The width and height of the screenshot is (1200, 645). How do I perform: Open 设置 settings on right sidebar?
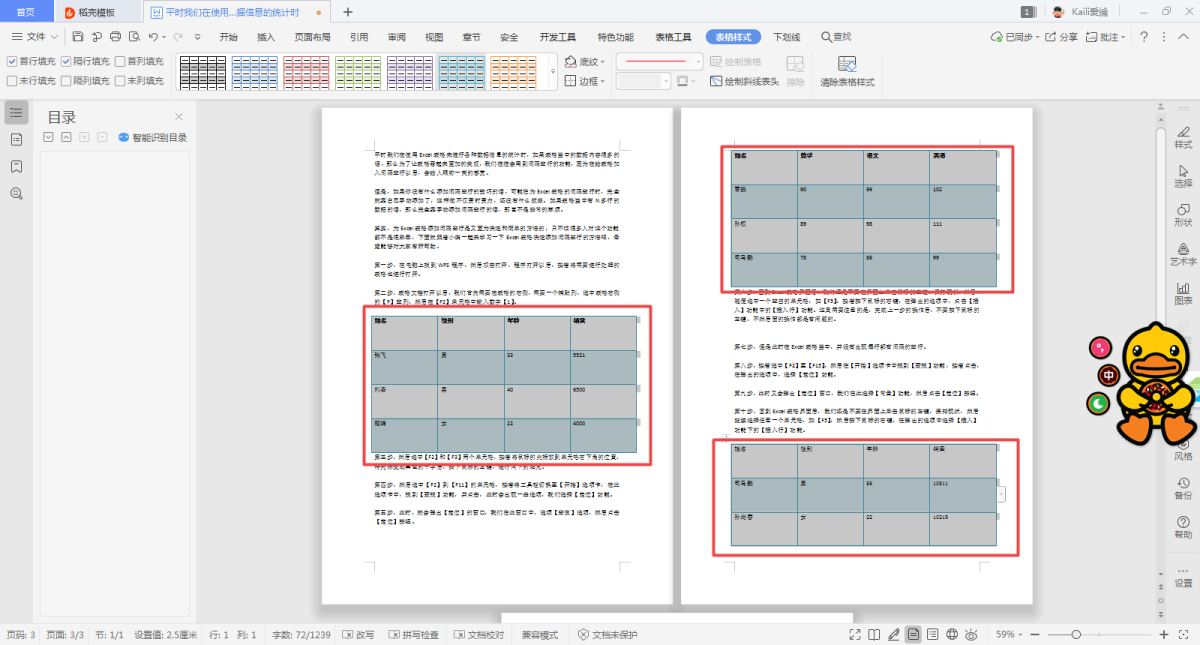(x=1183, y=575)
